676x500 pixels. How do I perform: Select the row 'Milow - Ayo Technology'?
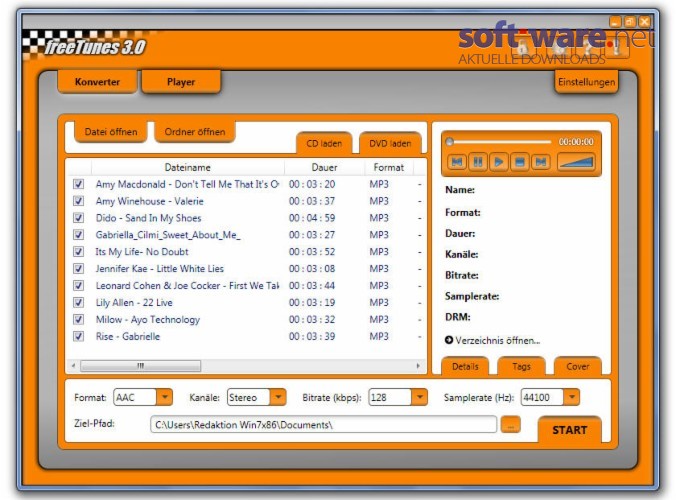246,319
